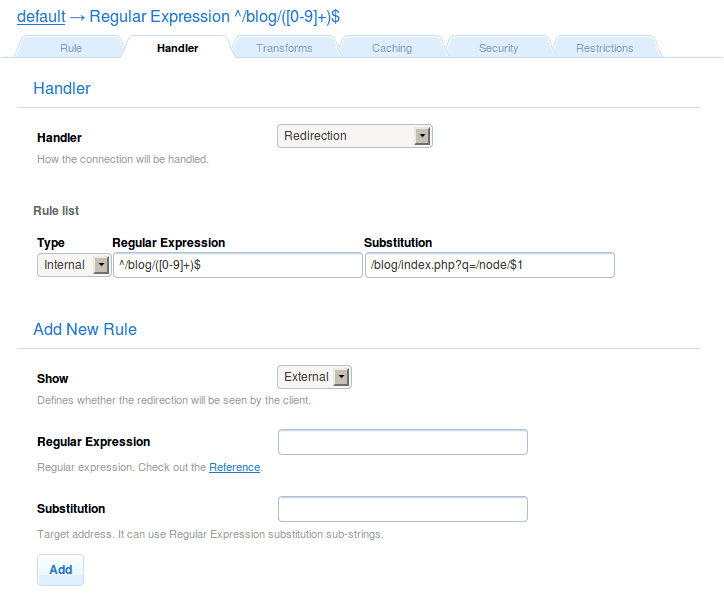Click the arrow button beside the Internal type
The image size is (724, 598).
tap(100, 265)
